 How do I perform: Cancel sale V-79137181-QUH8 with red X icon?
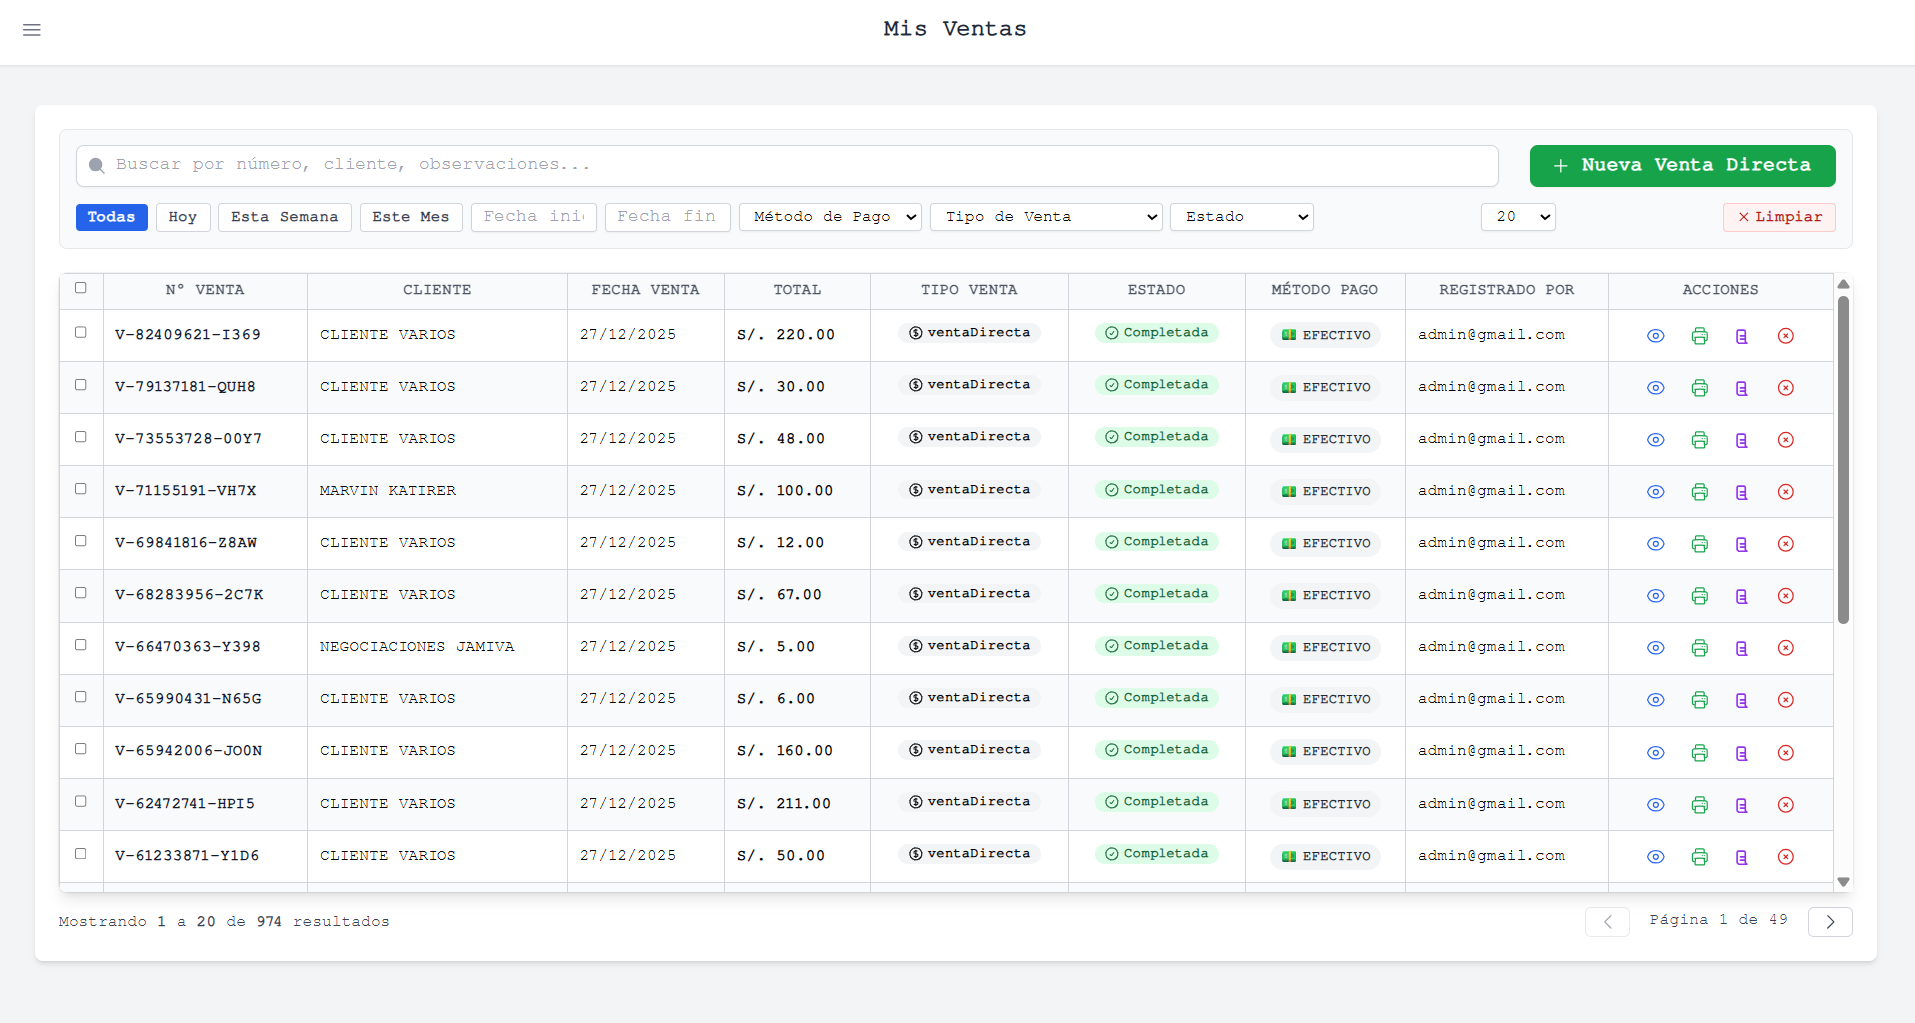(x=1786, y=388)
